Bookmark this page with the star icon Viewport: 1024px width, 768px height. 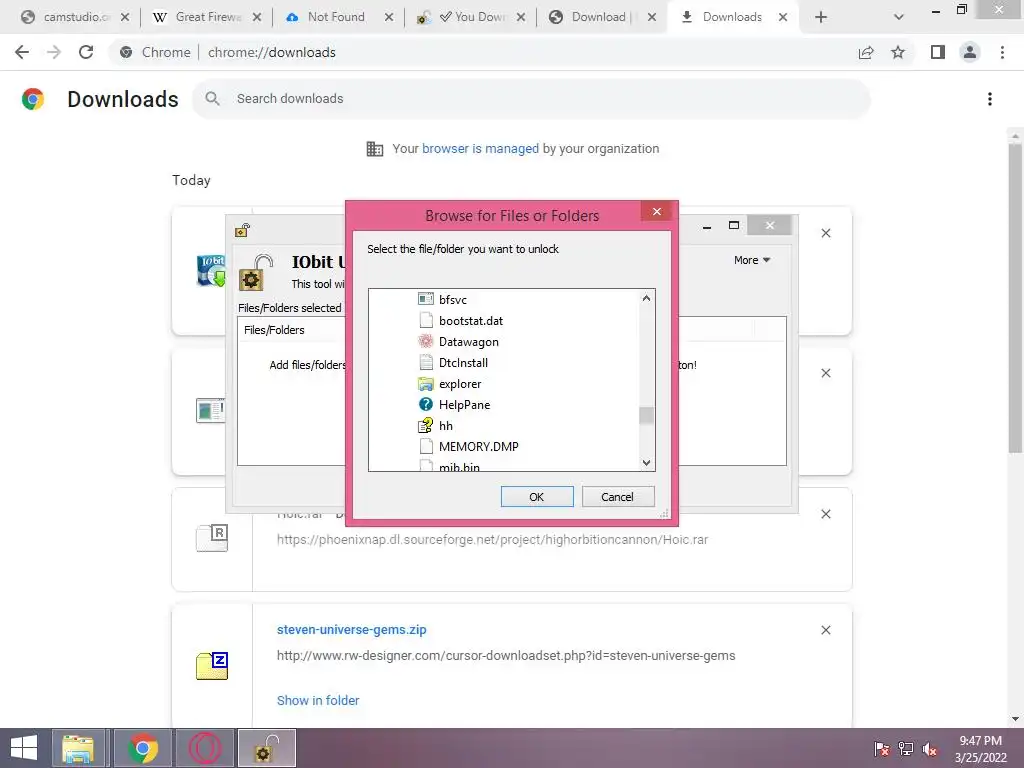coord(898,52)
